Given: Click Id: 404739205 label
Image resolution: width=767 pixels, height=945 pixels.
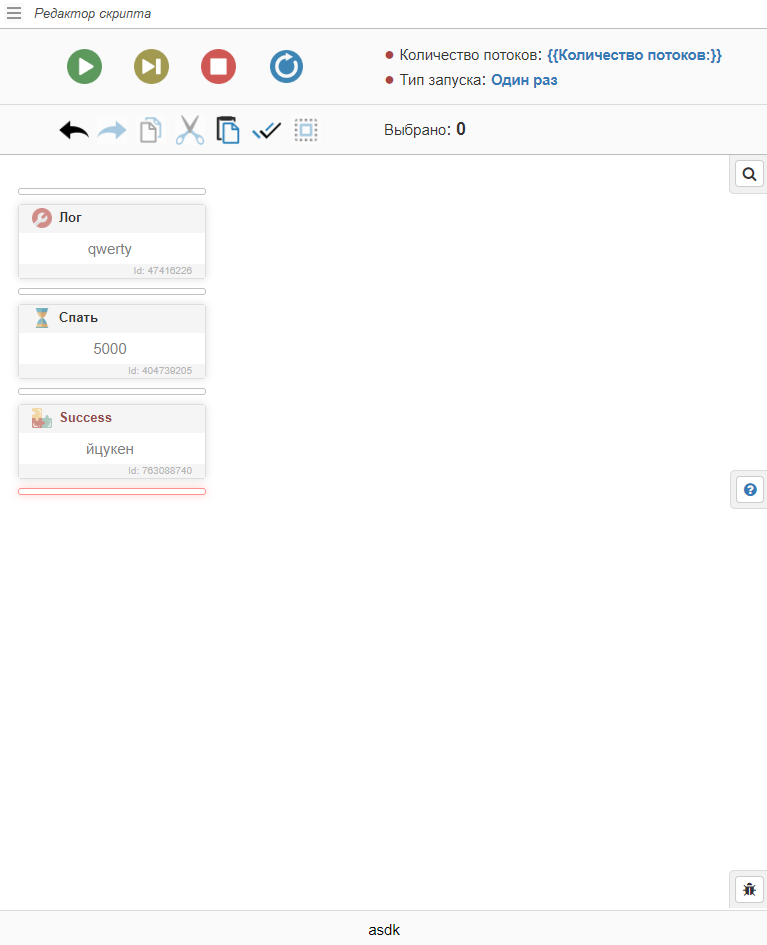Looking at the screenshot, I should [x=160, y=371].
